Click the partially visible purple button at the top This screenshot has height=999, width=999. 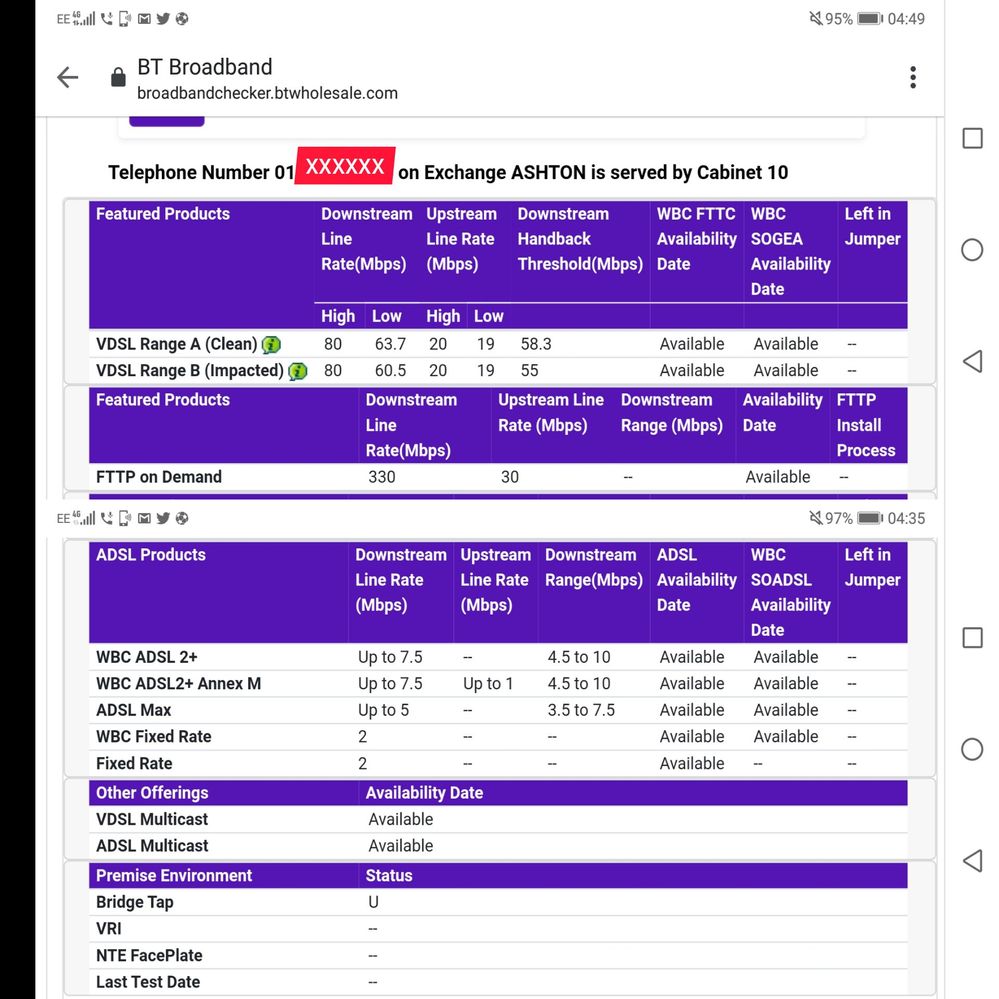(167, 119)
